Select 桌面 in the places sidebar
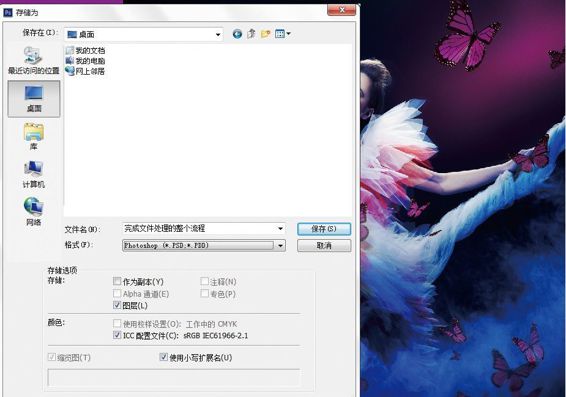566x397 pixels. pyautogui.click(x=34, y=99)
